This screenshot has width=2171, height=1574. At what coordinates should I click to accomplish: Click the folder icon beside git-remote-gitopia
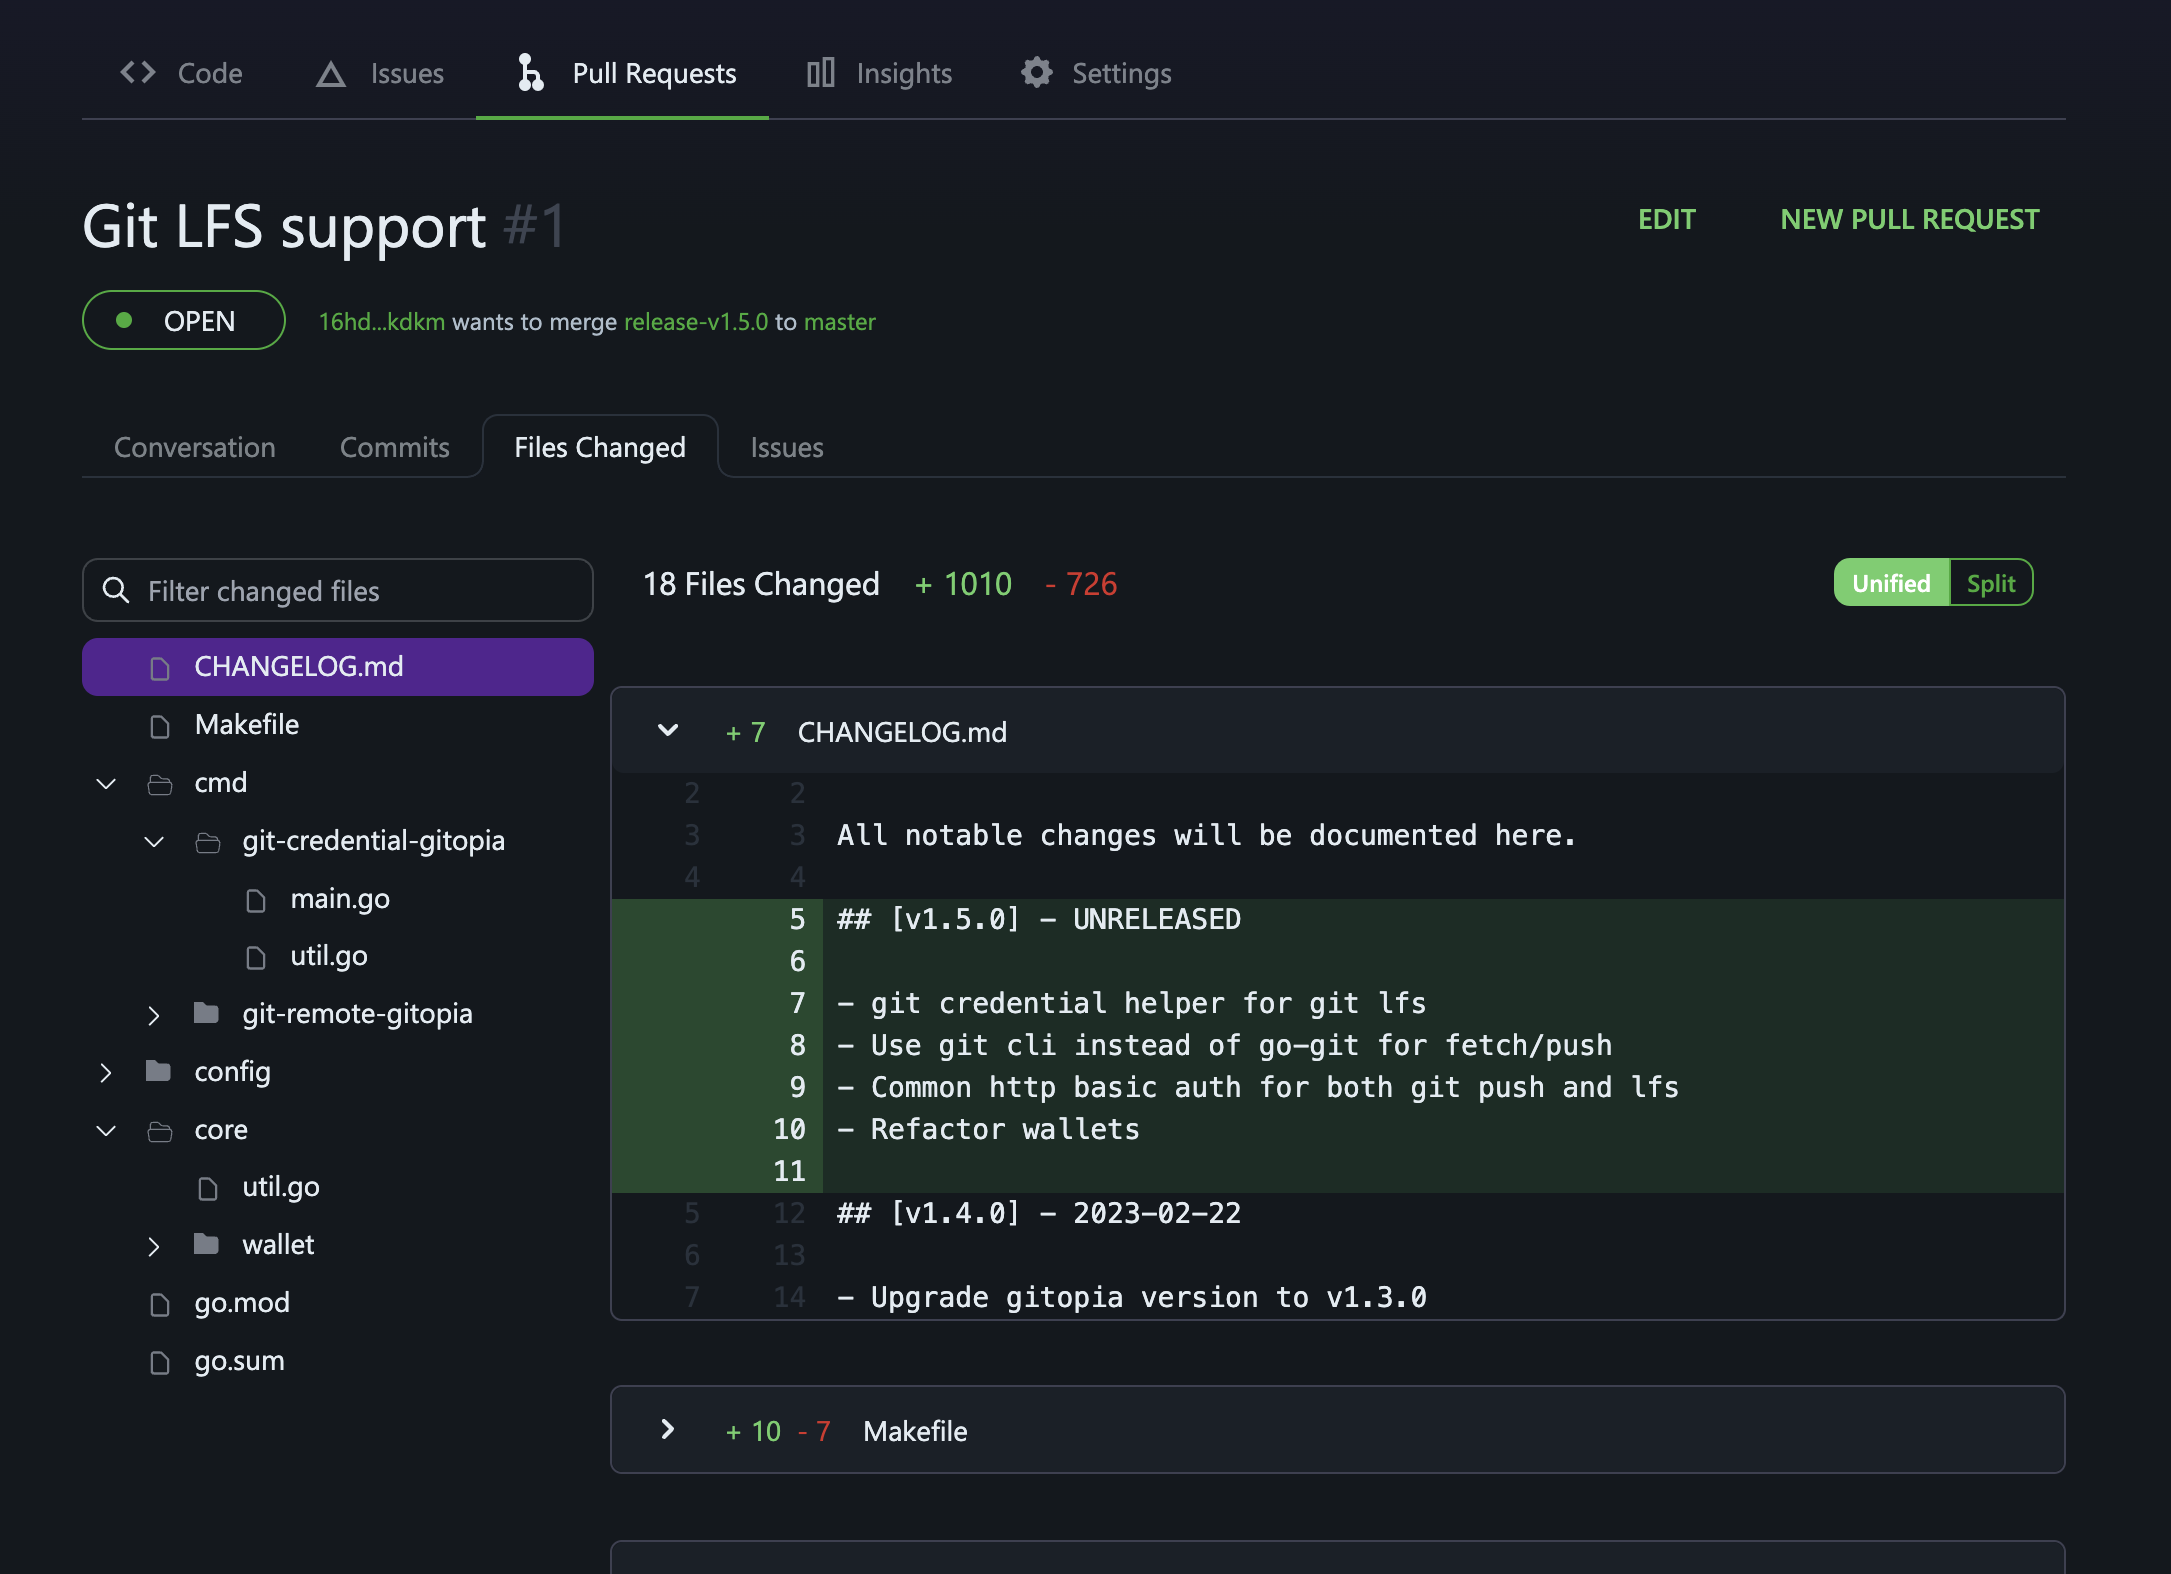(x=207, y=1013)
